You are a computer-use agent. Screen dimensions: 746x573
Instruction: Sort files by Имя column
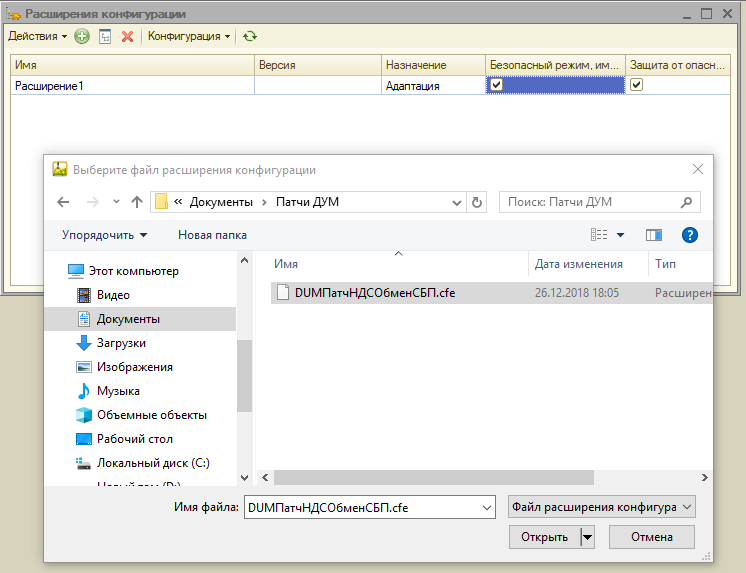coord(285,264)
